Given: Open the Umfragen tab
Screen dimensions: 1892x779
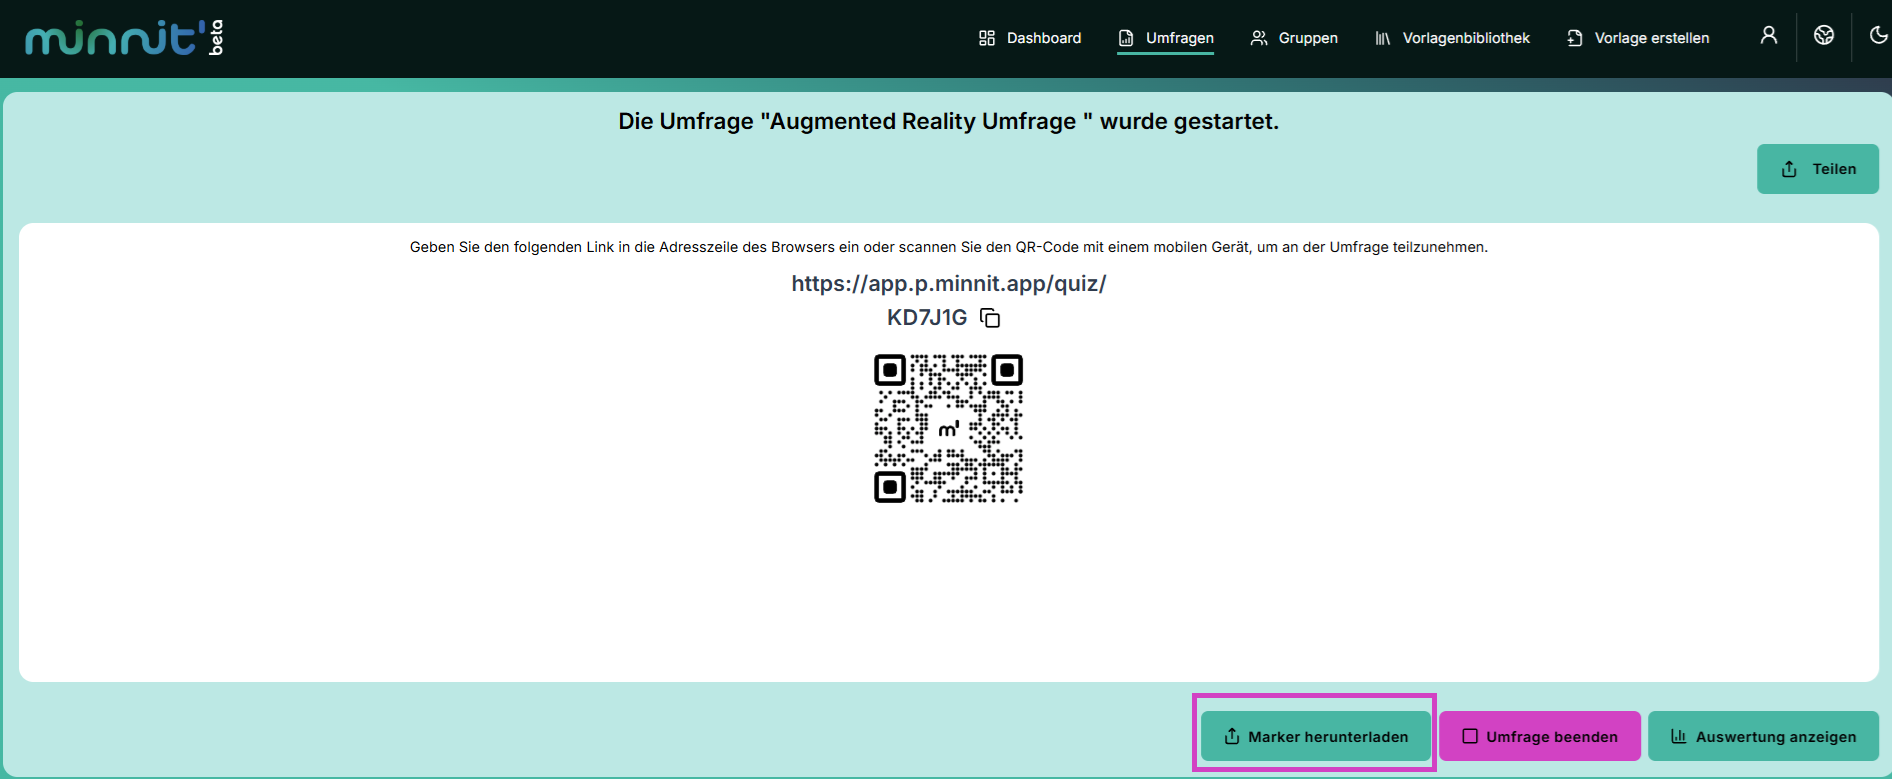Looking at the screenshot, I should coord(1166,38).
